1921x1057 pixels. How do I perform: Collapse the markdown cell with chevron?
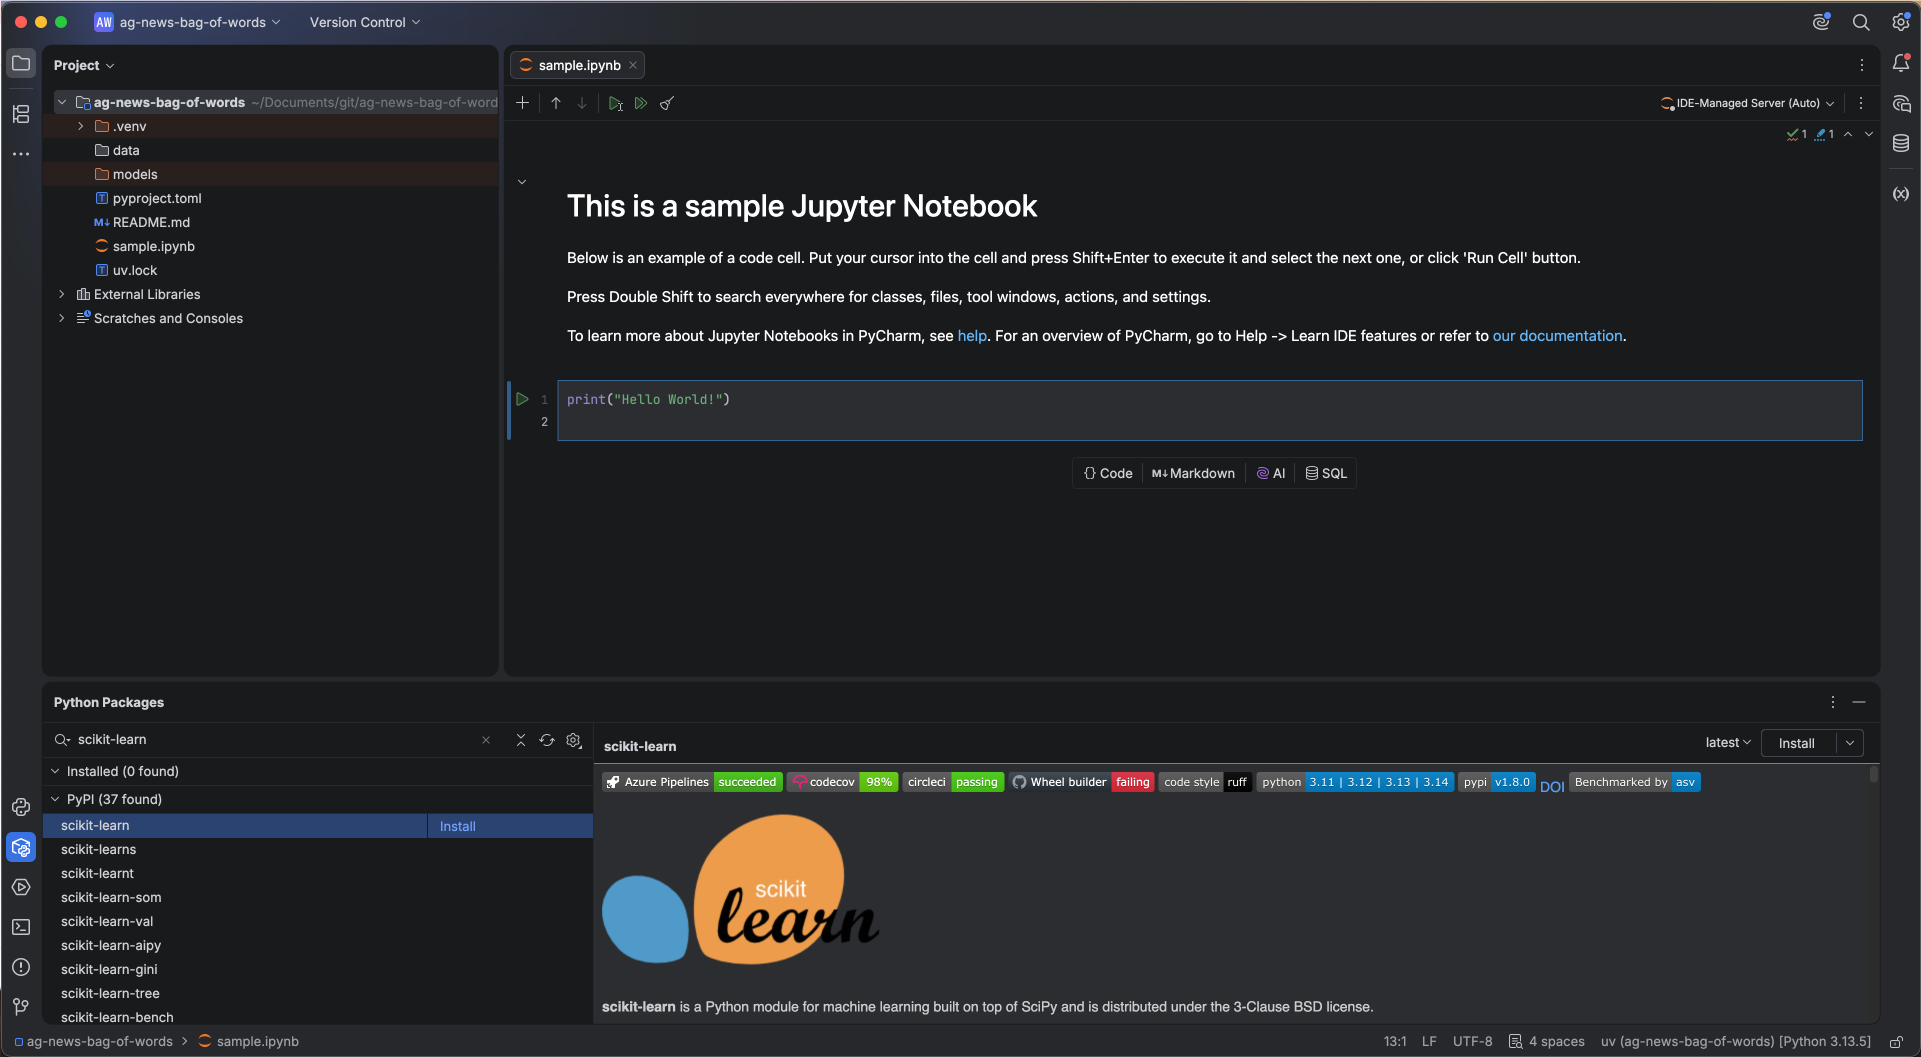click(x=522, y=182)
